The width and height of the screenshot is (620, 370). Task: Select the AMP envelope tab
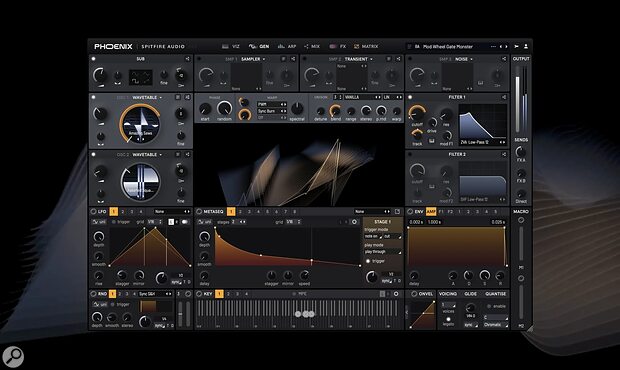pos(431,212)
